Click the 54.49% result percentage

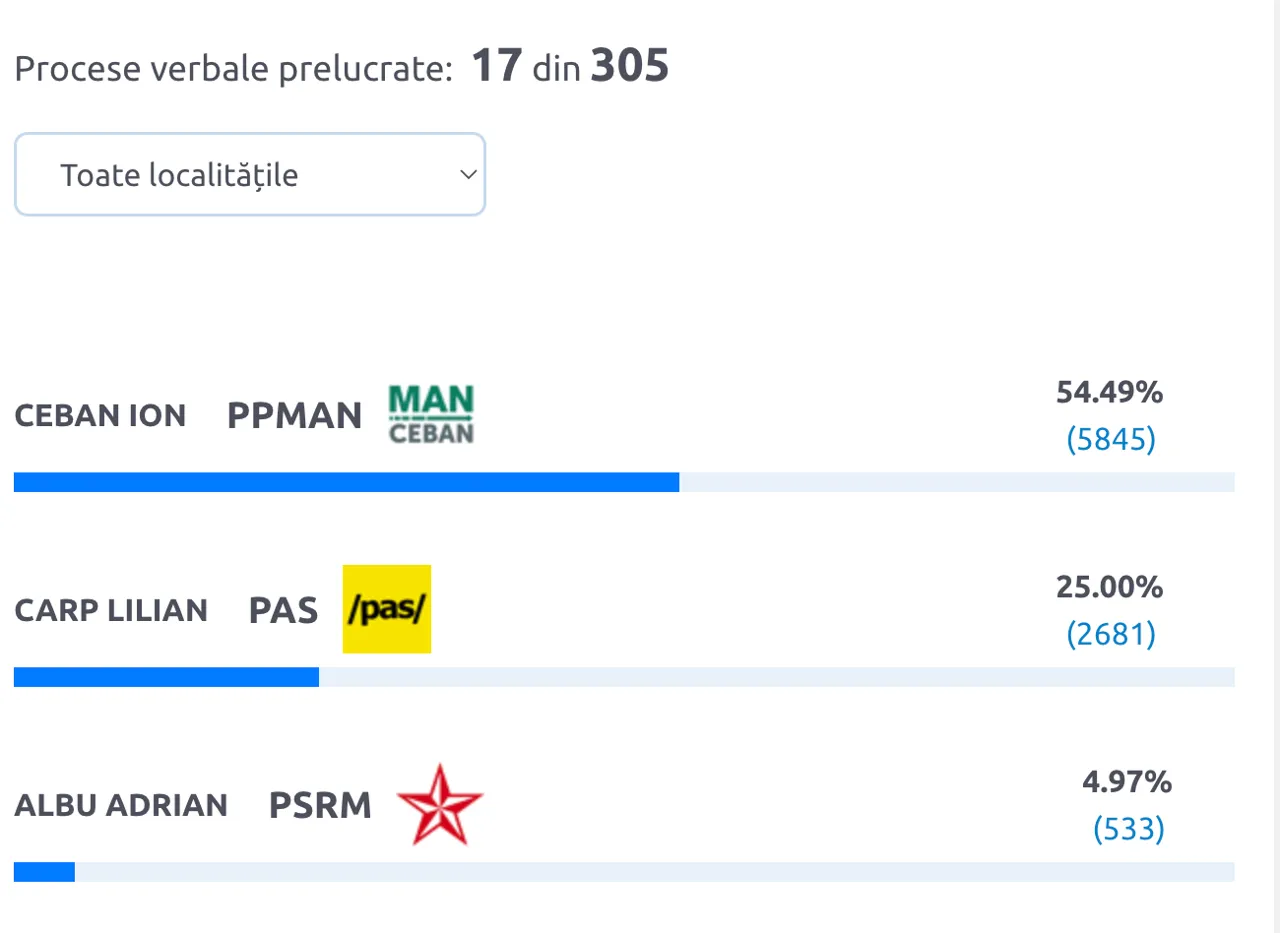pyautogui.click(x=1109, y=393)
